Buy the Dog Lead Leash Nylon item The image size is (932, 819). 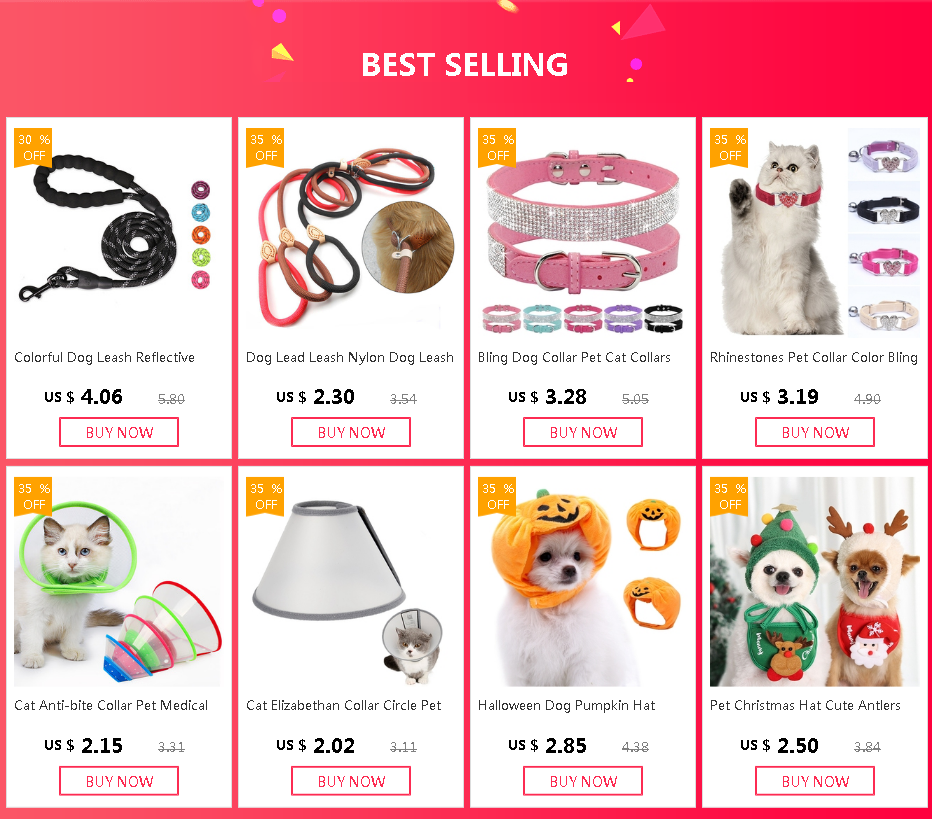[351, 432]
